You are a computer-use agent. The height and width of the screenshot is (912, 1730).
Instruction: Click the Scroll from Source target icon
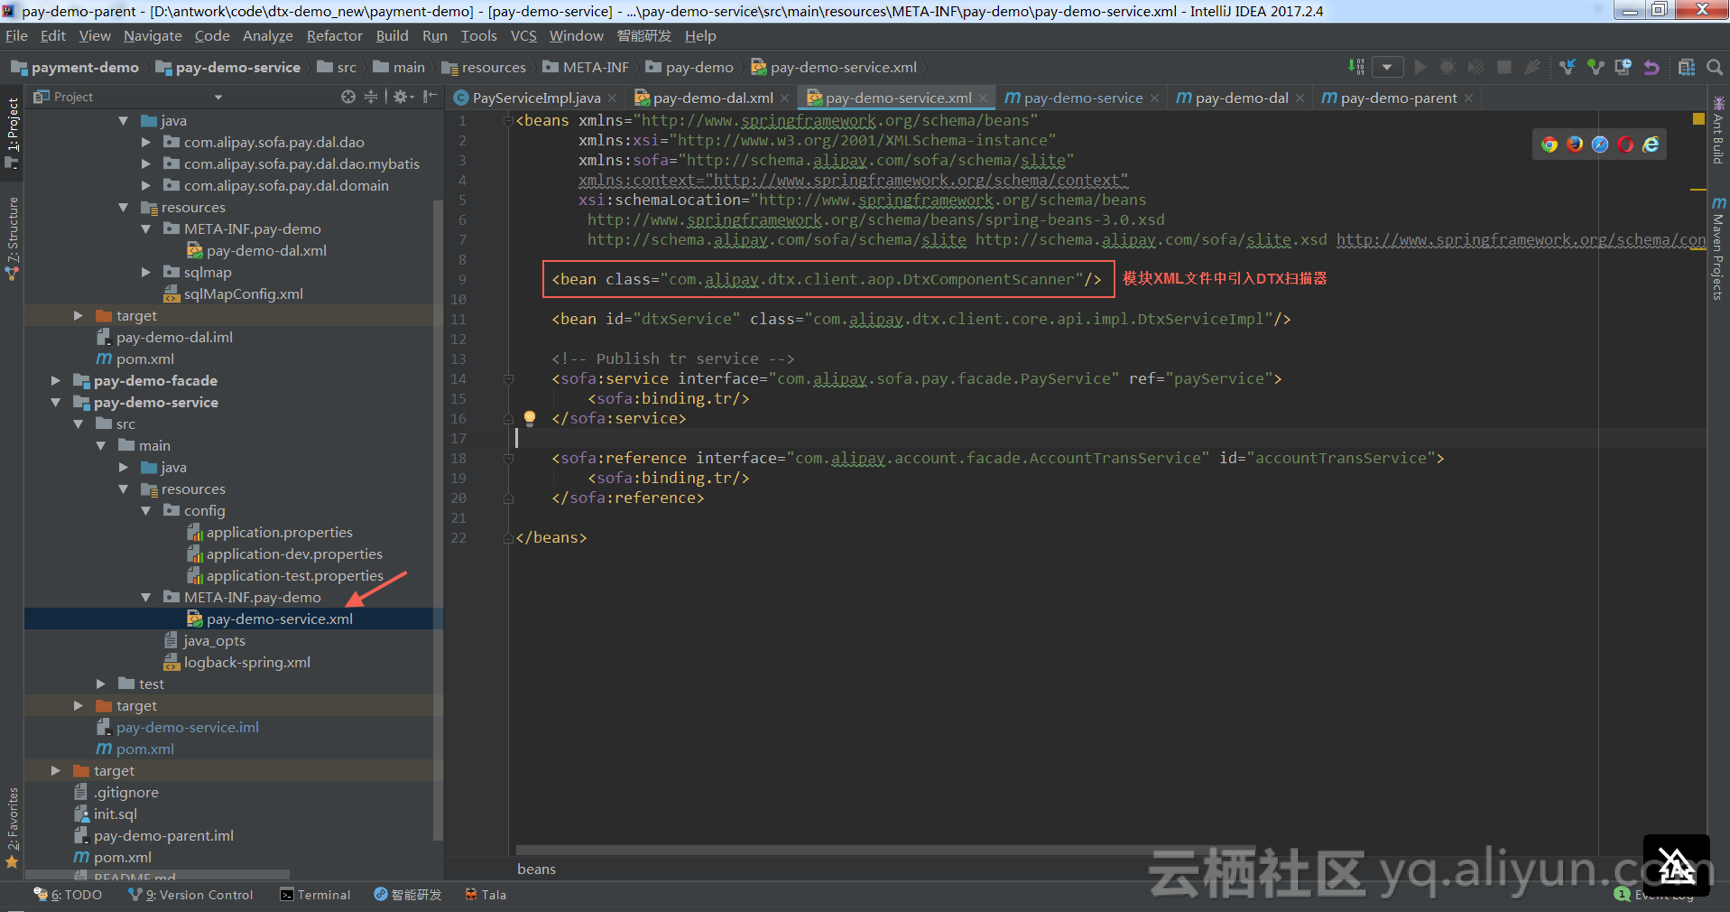(x=348, y=97)
